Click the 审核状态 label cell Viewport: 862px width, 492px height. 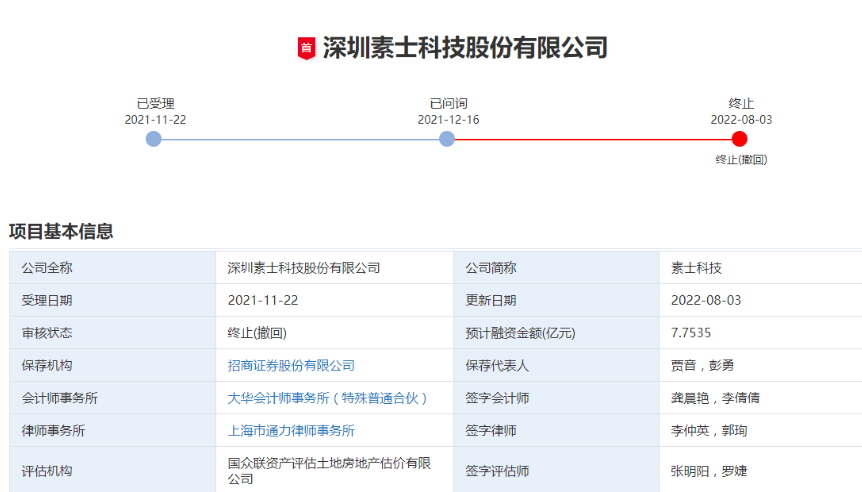click(113, 333)
